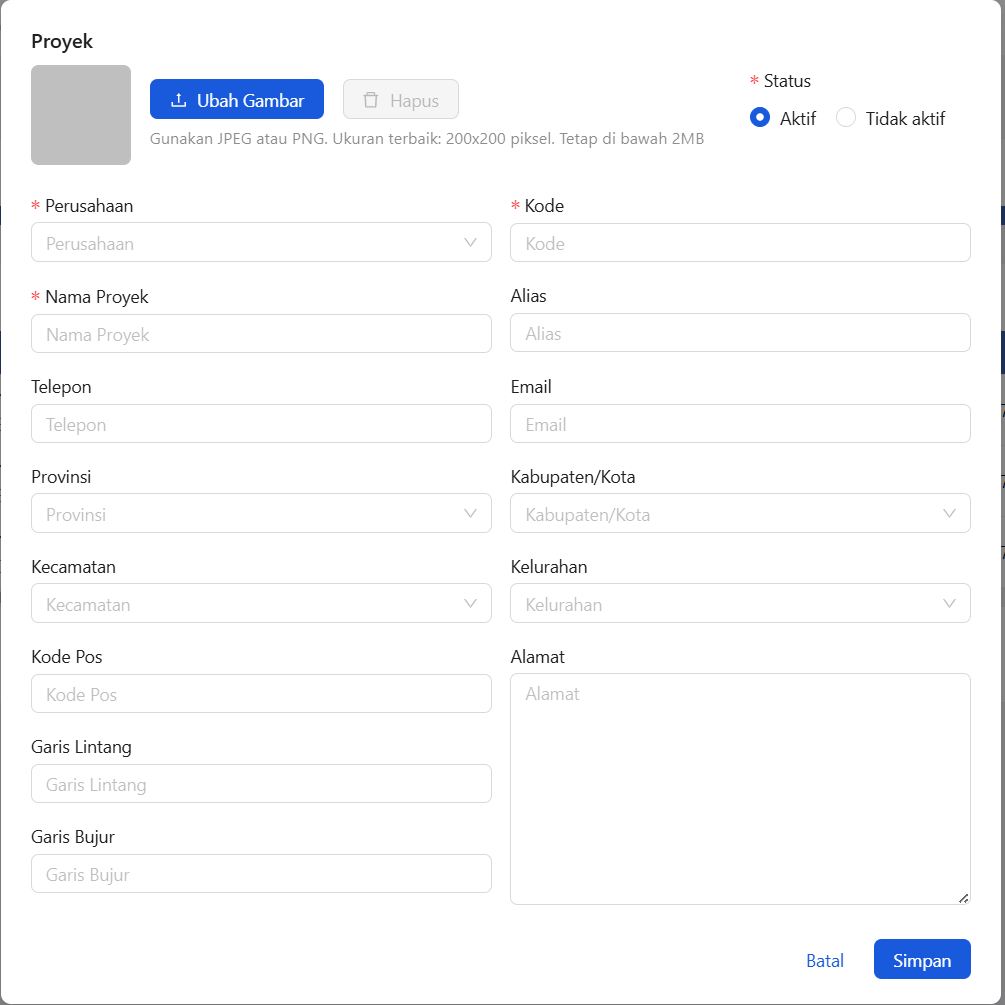Focus the Nama Proyek text field
The image size is (1005, 1005).
click(261, 334)
